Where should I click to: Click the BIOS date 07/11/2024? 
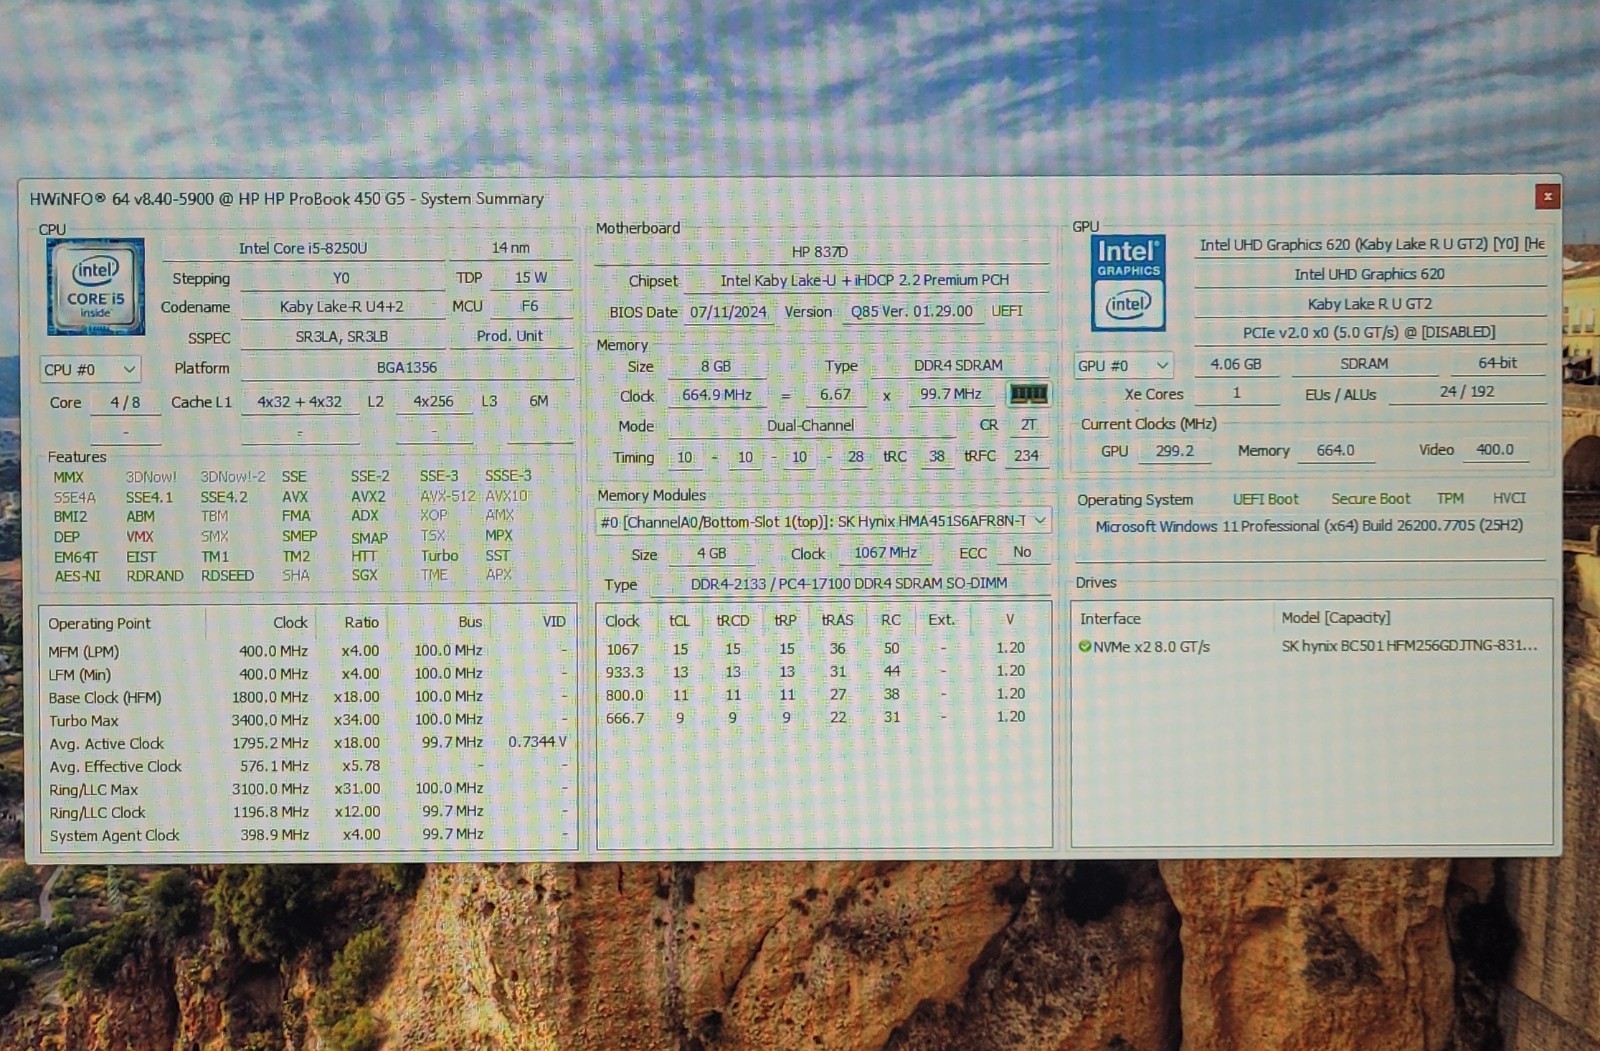pyautogui.click(x=728, y=312)
